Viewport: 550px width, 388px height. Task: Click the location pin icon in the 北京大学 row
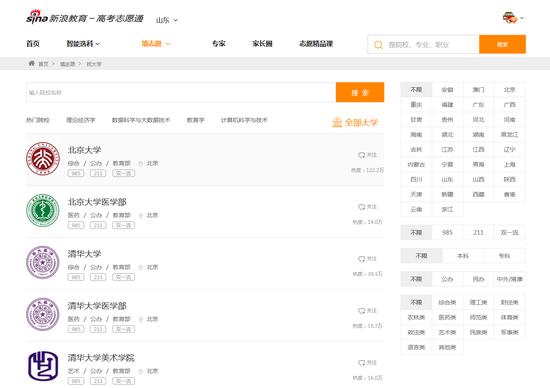(x=141, y=163)
